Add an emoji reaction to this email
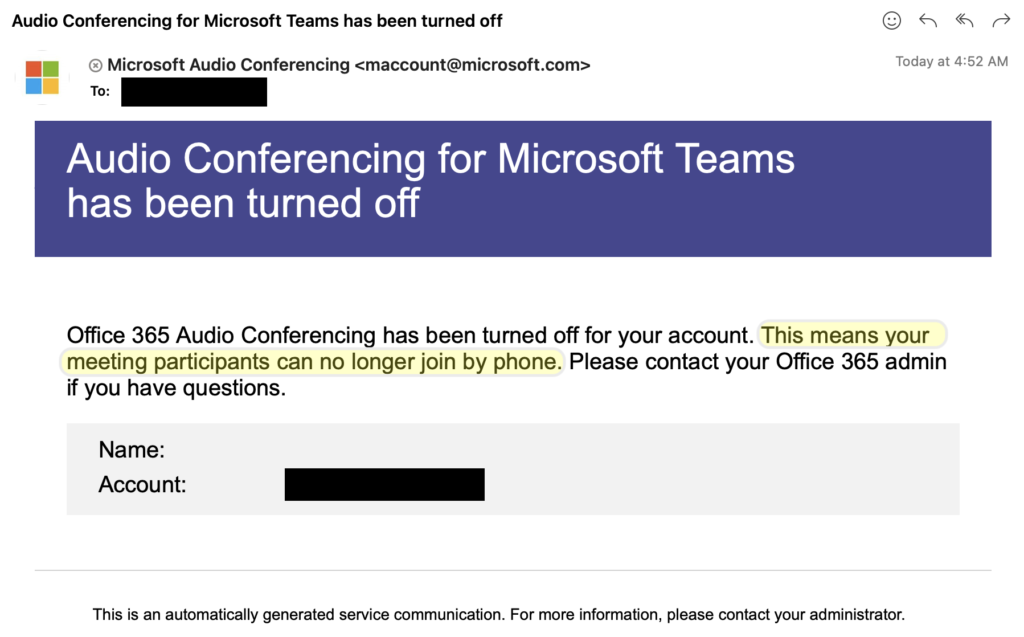 pos(891,20)
